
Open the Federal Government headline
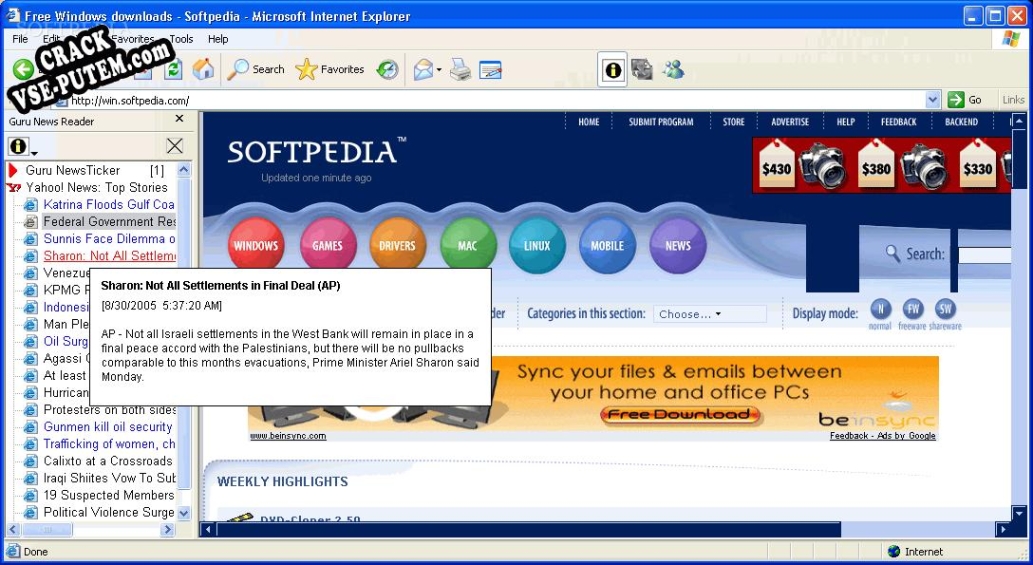[109, 221]
